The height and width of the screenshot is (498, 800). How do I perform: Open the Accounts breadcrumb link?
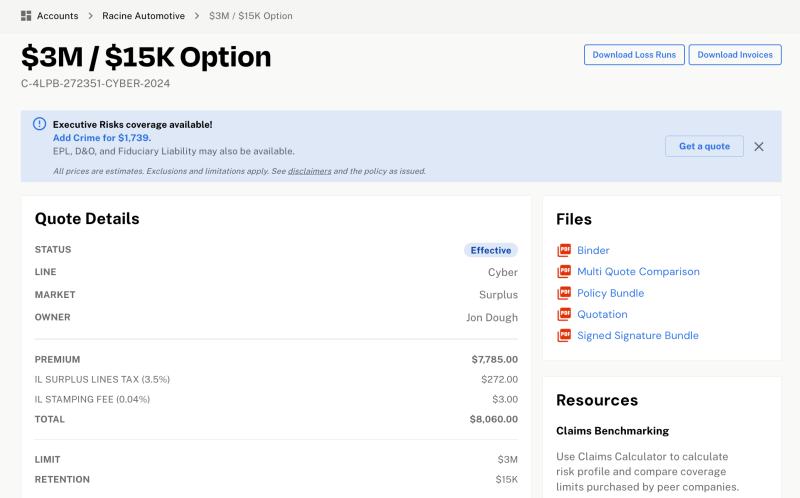57,16
